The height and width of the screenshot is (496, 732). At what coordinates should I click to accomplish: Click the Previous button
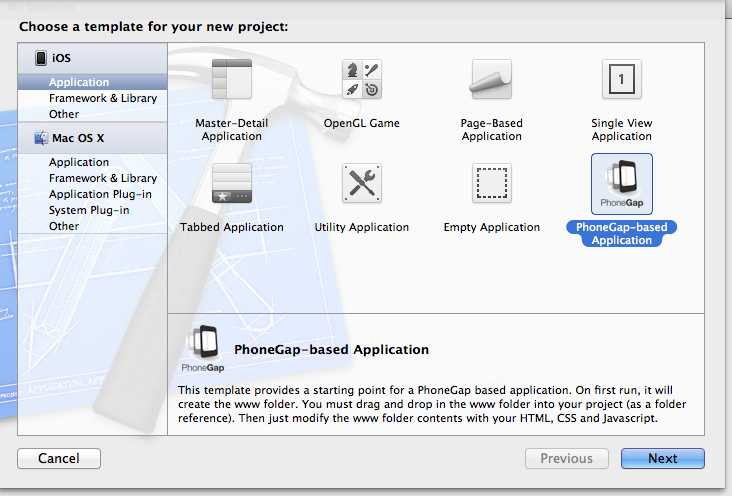pyautogui.click(x=567, y=458)
